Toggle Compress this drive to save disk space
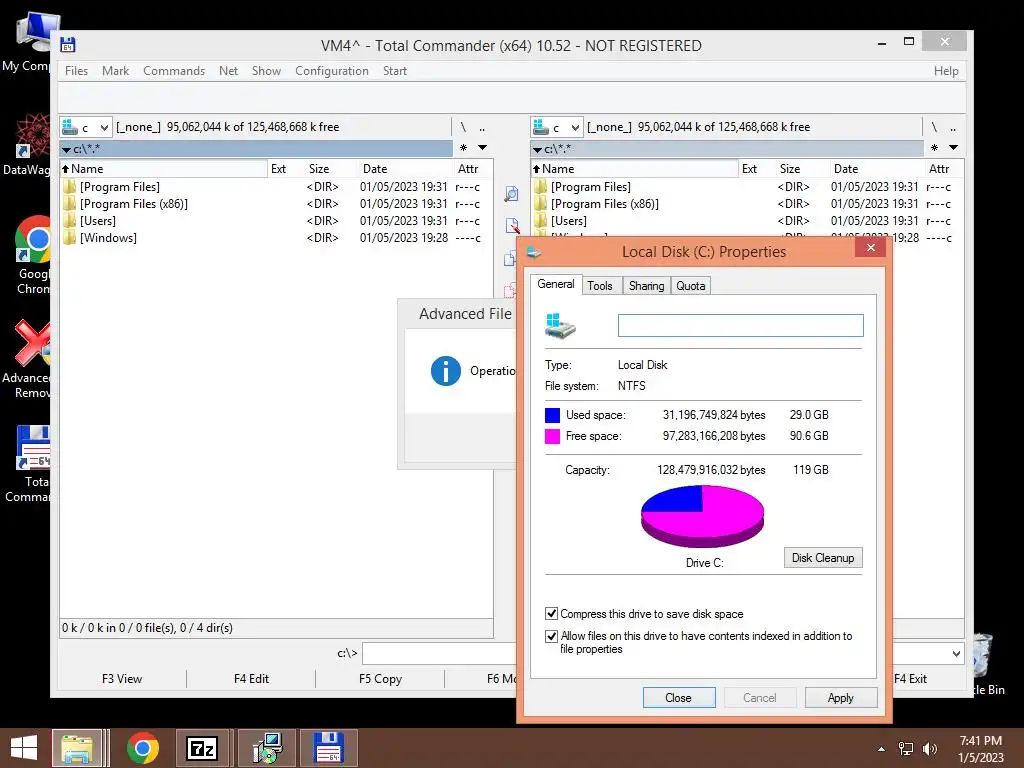Image resolution: width=1024 pixels, height=768 pixels. tap(552, 614)
